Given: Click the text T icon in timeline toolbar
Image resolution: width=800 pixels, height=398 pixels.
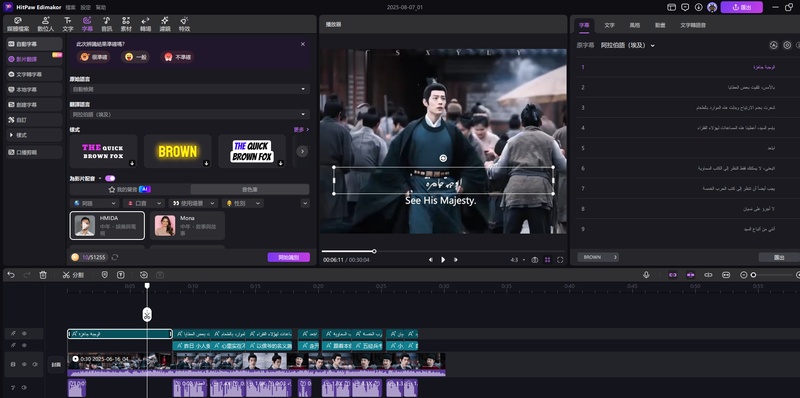Looking at the screenshot, I should [x=120, y=275].
